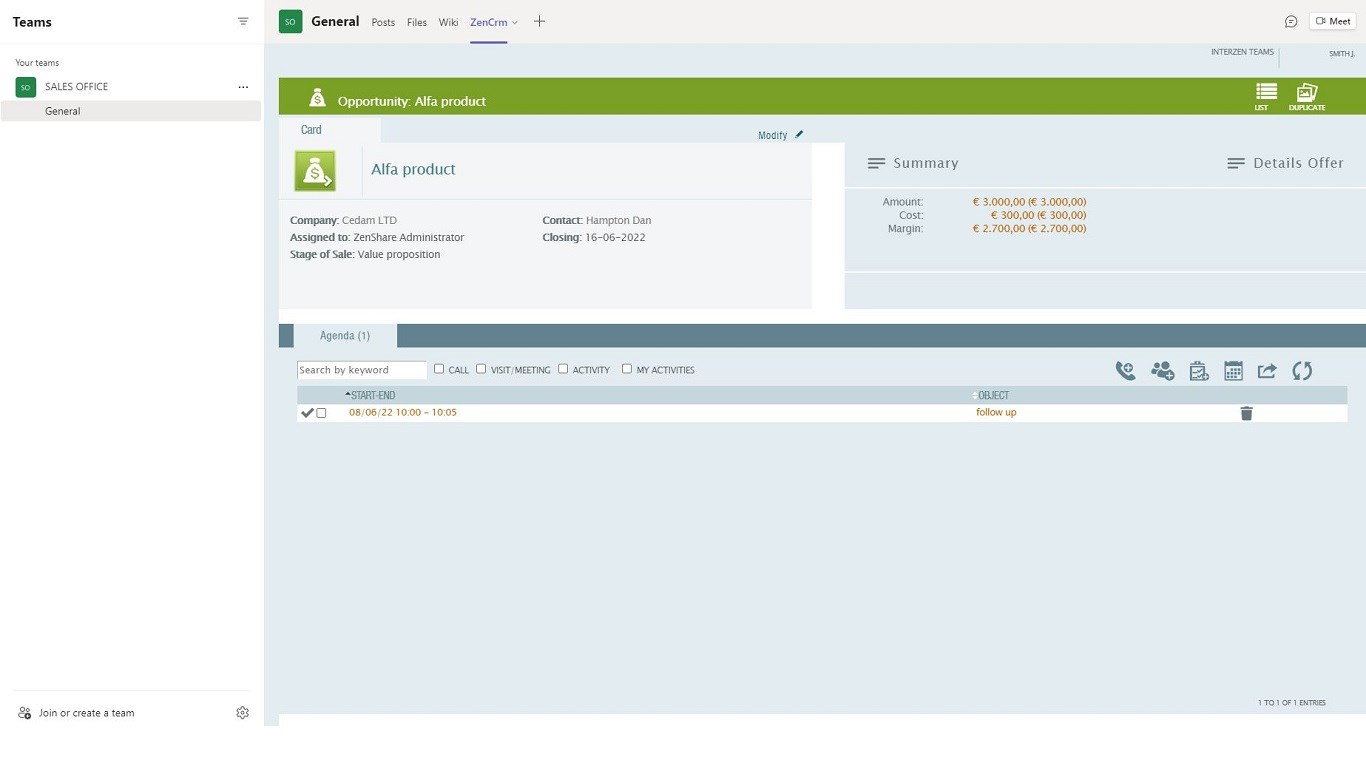This screenshot has height=768, width=1366.
Task: Expand the ZenCrm tab dropdown chevron
Action: click(x=515, y=22)
